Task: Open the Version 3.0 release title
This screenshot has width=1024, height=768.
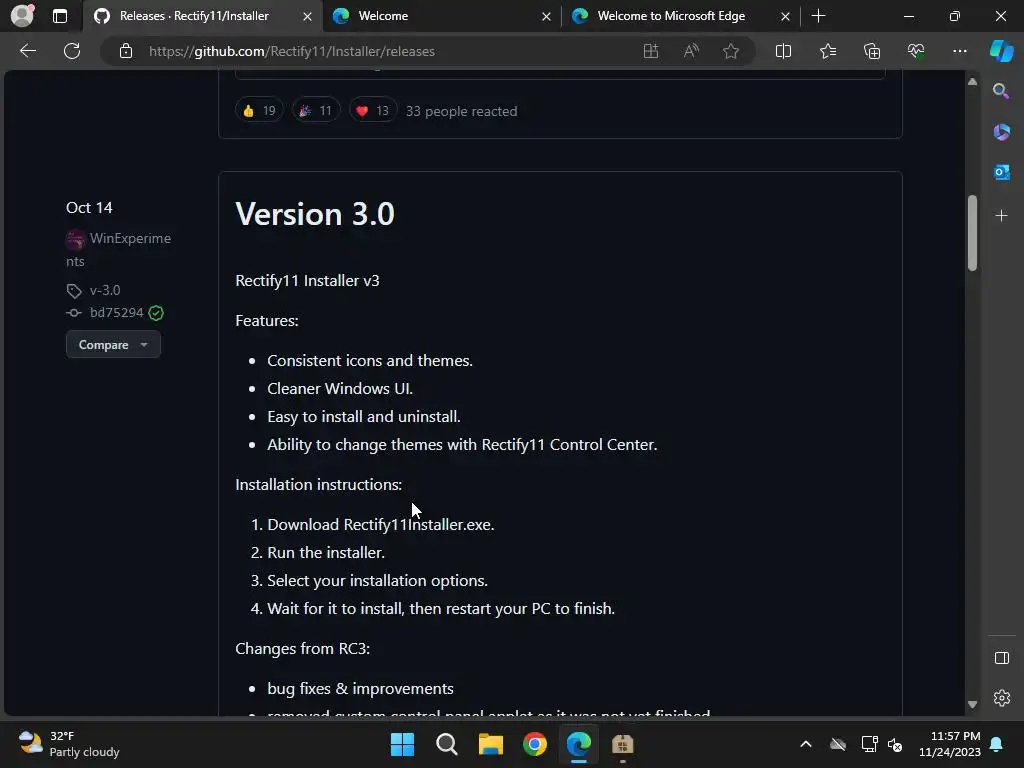Action: pyautogui.click(x=315, y=214)
